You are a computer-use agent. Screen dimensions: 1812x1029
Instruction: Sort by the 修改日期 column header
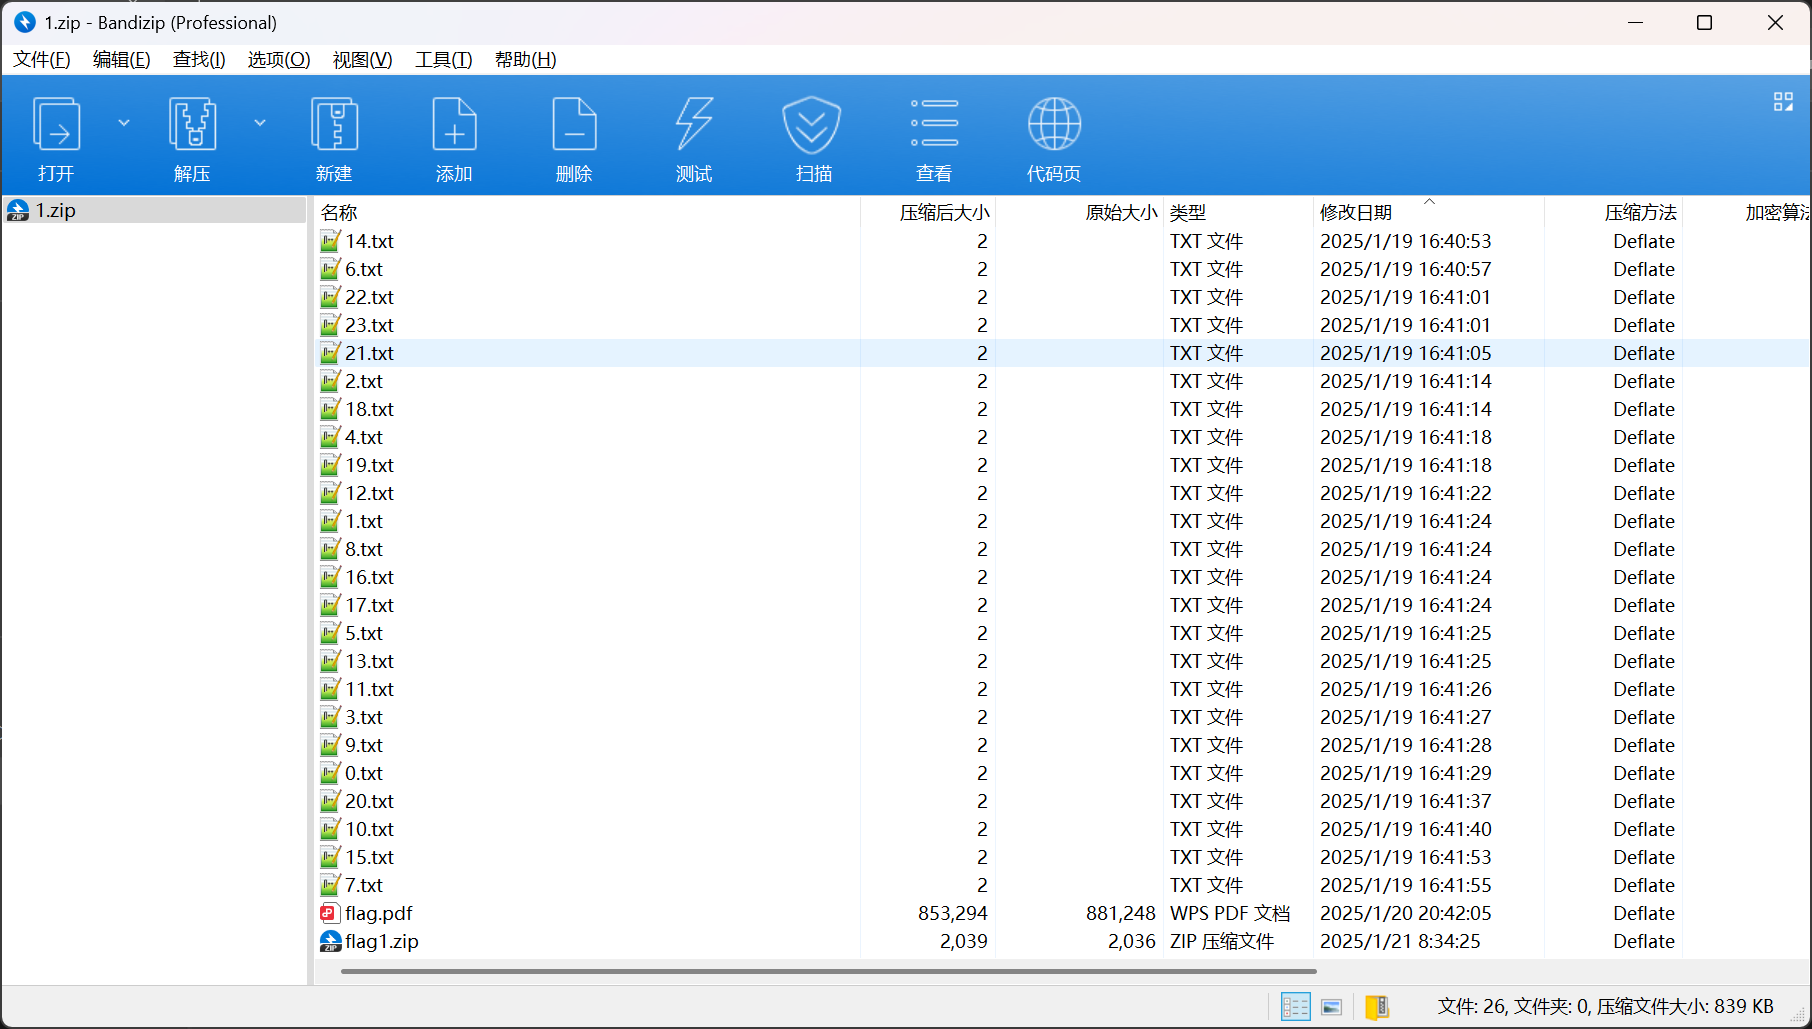tap(1429, 212)
